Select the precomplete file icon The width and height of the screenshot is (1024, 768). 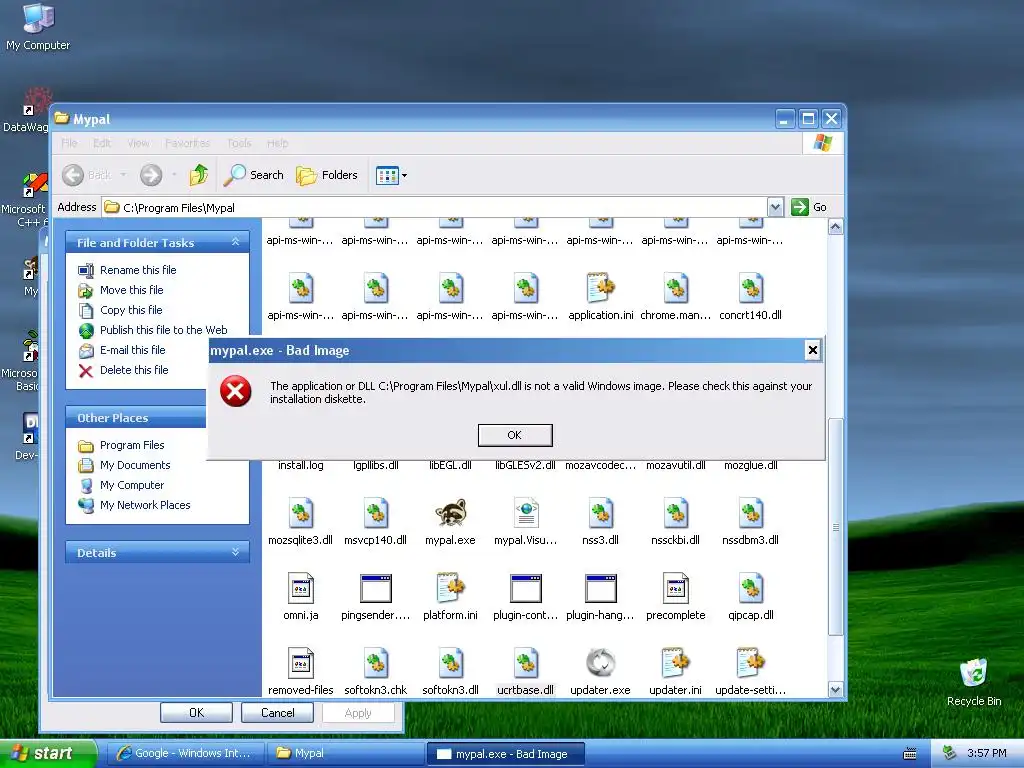pos(675,588)
